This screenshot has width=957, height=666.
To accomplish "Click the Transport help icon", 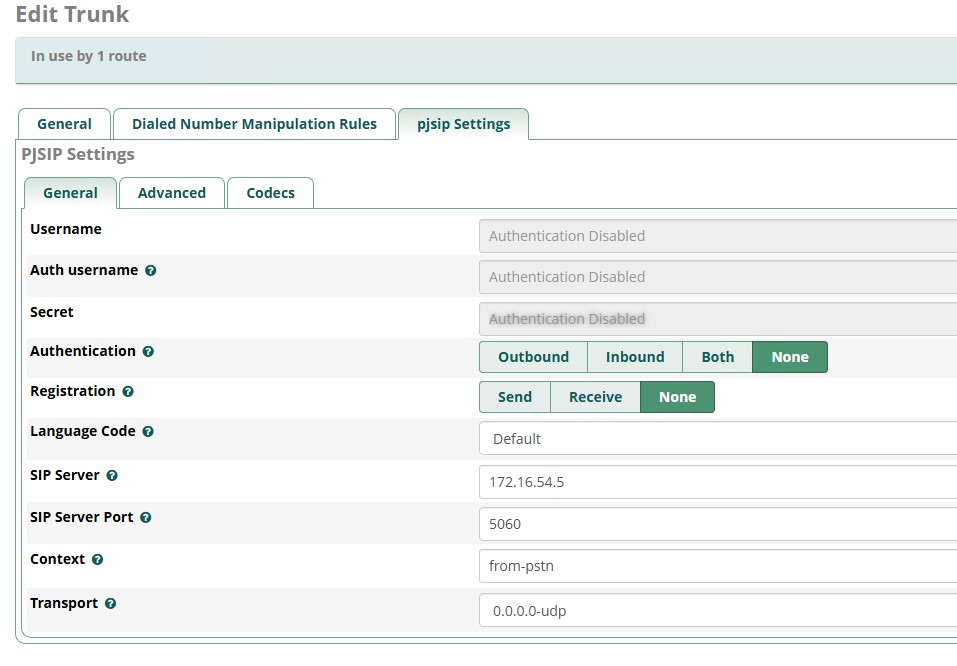I will click(110, 604).
